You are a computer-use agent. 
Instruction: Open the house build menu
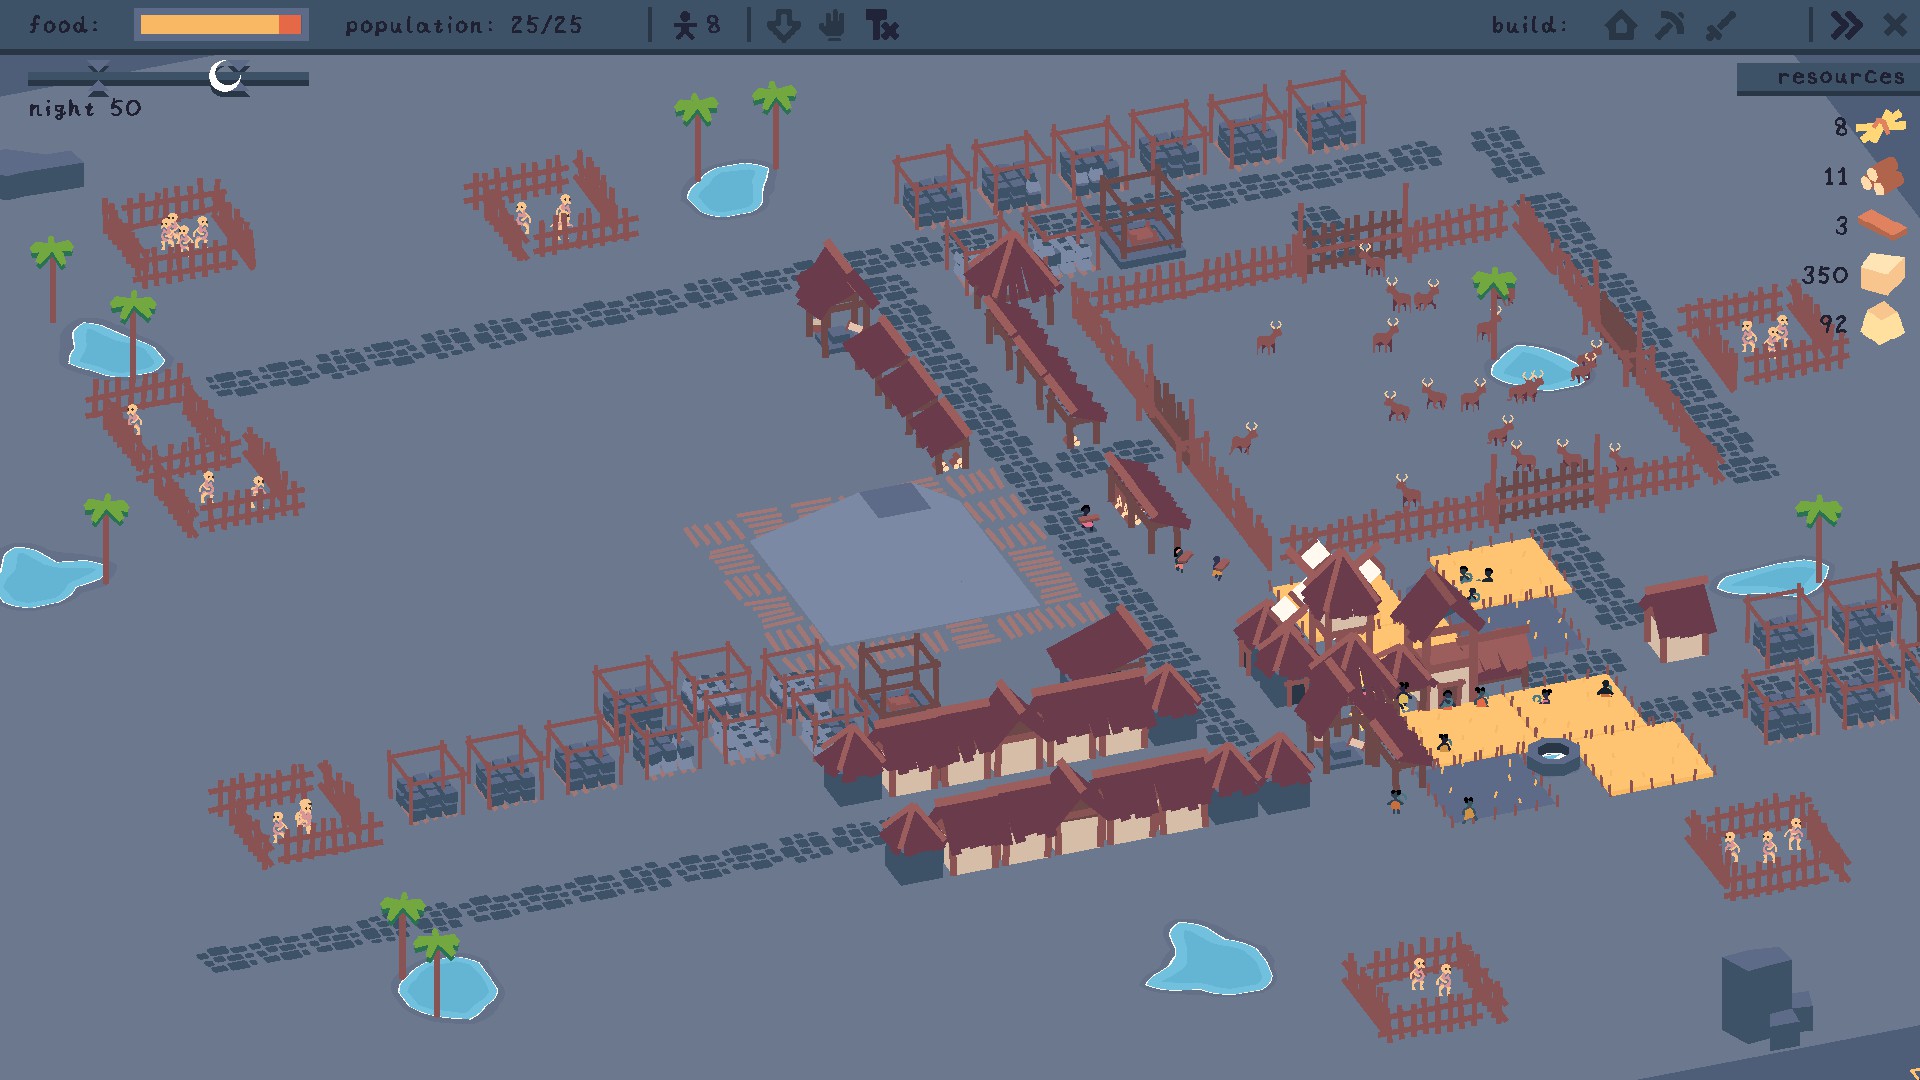tap(1621, 25)
